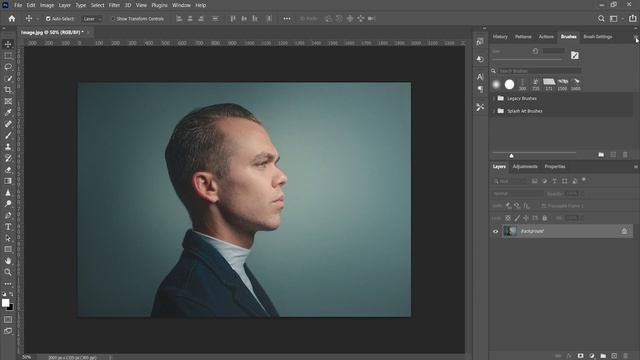Image resolution: width=640 pixels, height=360 pixels.
Task: Click the Share icon at top right
Action: (632, 19)
